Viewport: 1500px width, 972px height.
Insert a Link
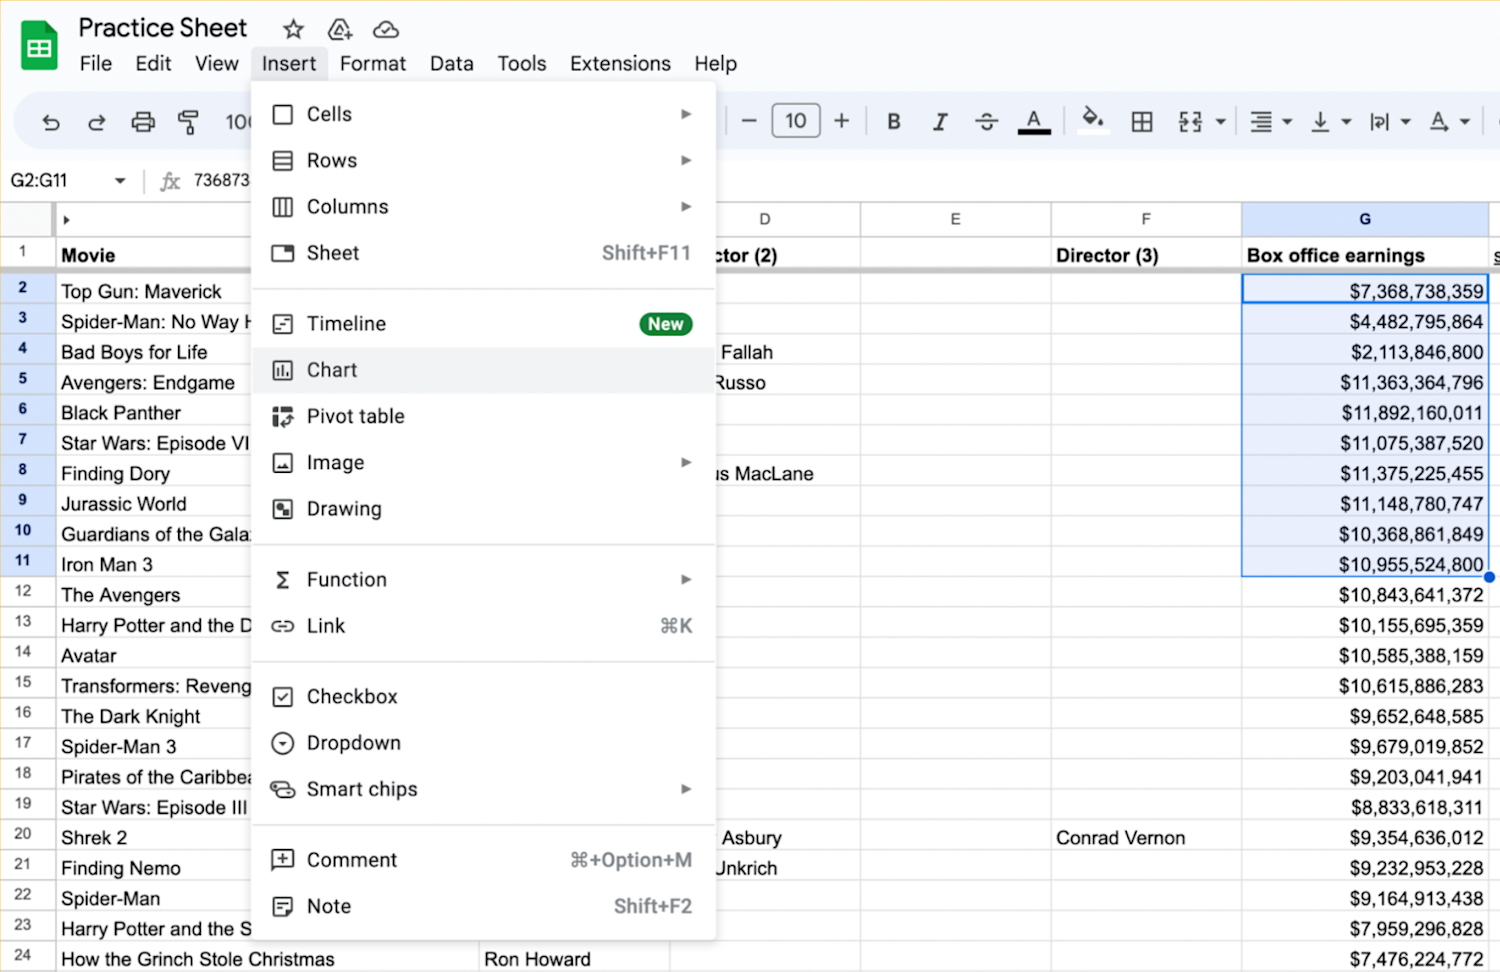pos(483,626)
